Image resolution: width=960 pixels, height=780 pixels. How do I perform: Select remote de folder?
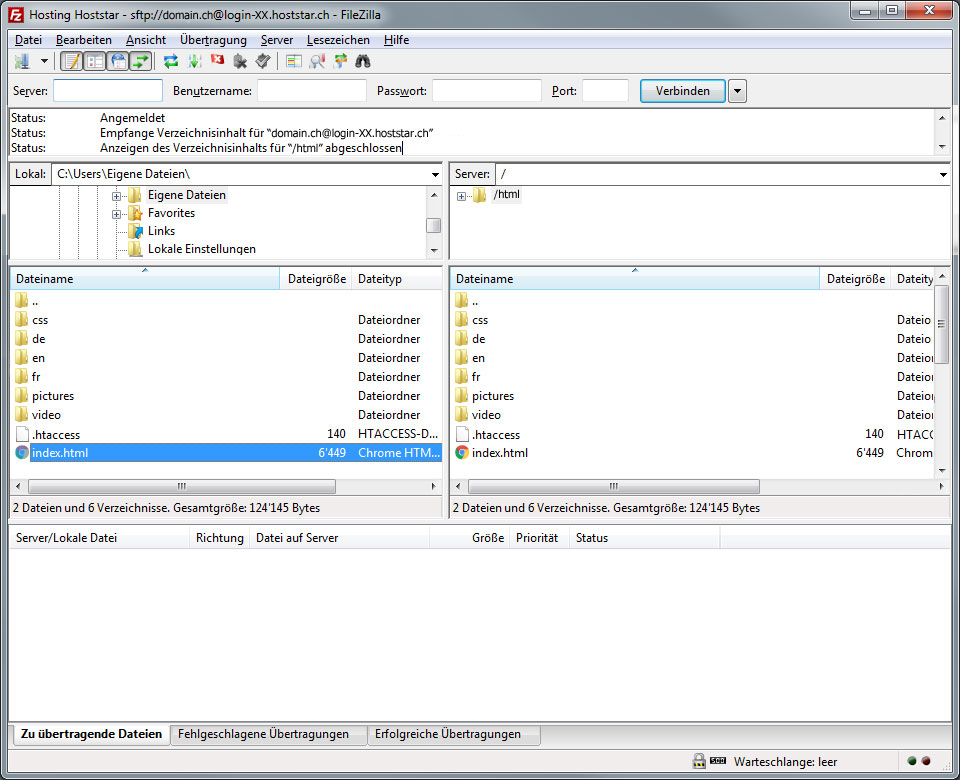[478, 339]
